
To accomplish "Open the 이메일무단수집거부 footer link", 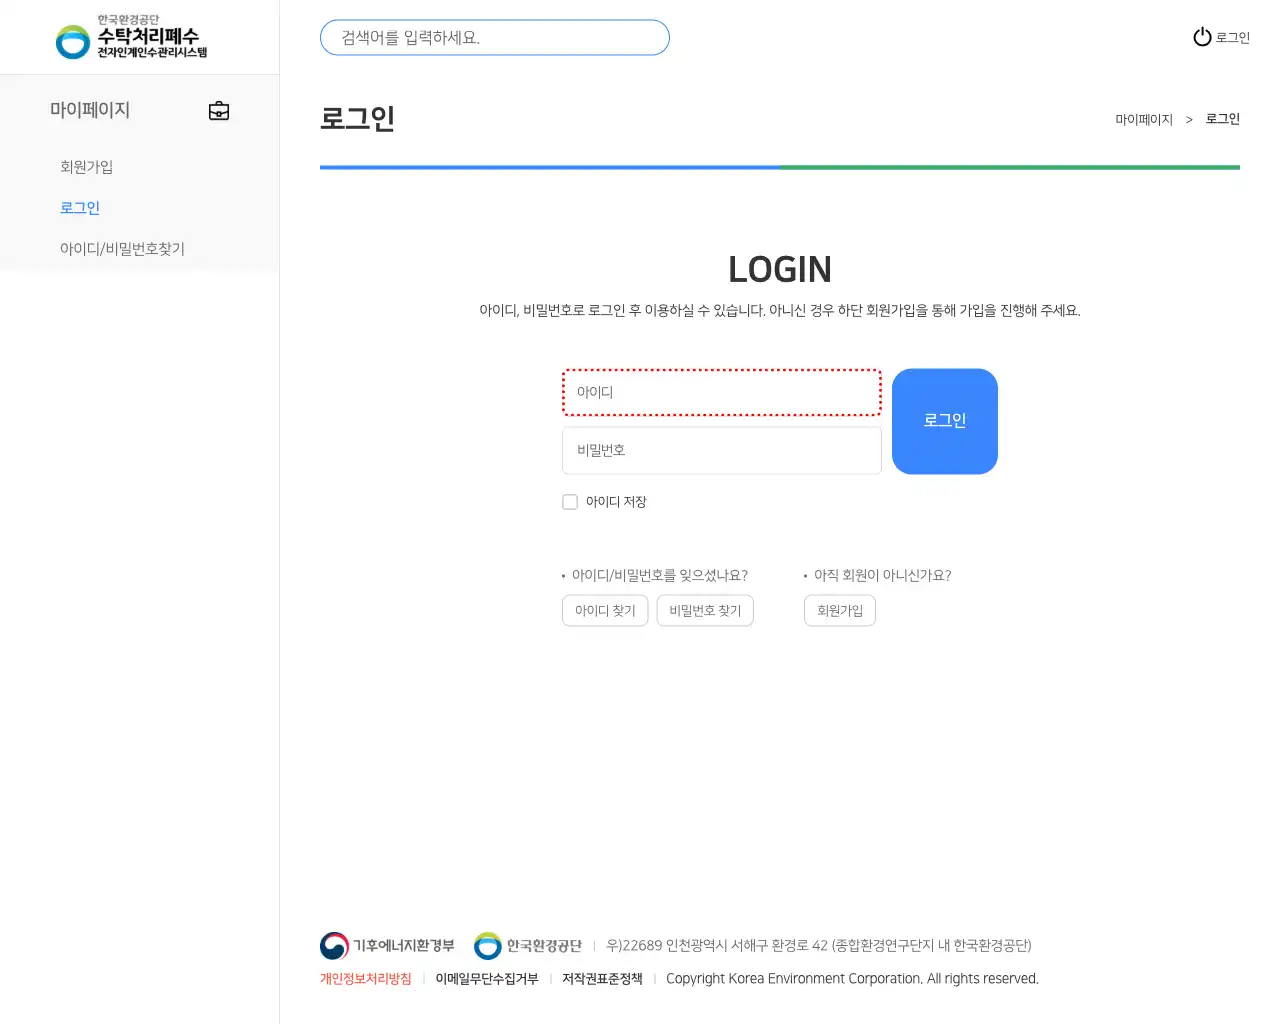I will 487,979.
